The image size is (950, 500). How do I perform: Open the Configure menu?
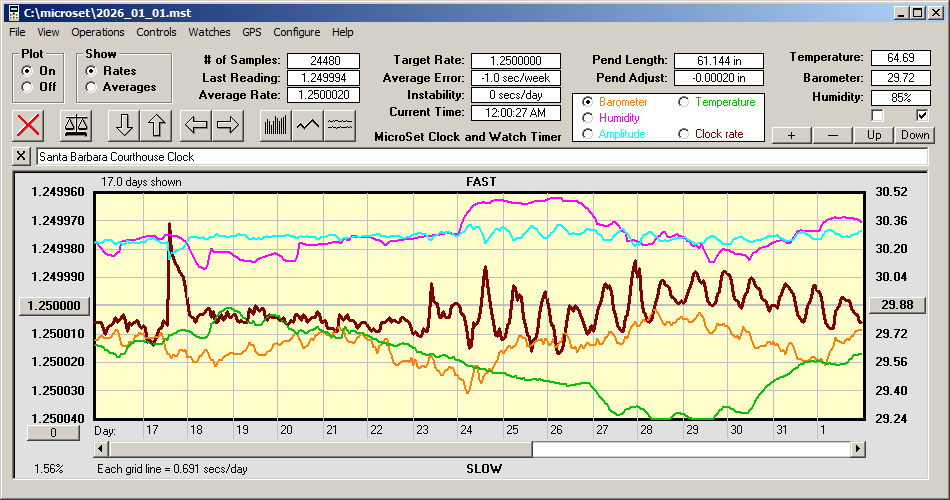(297, 32)
